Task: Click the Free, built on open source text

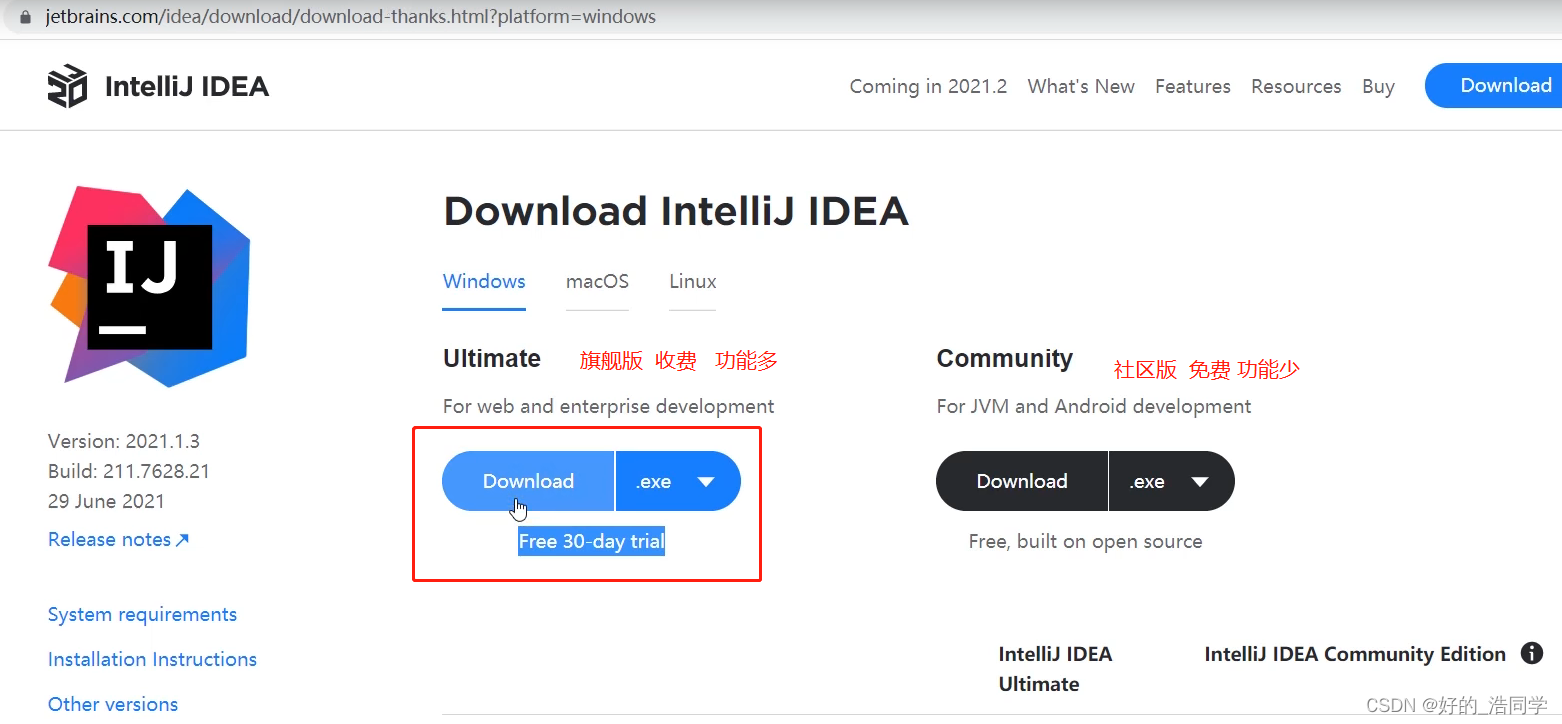Action: (x=1085, y=541)
